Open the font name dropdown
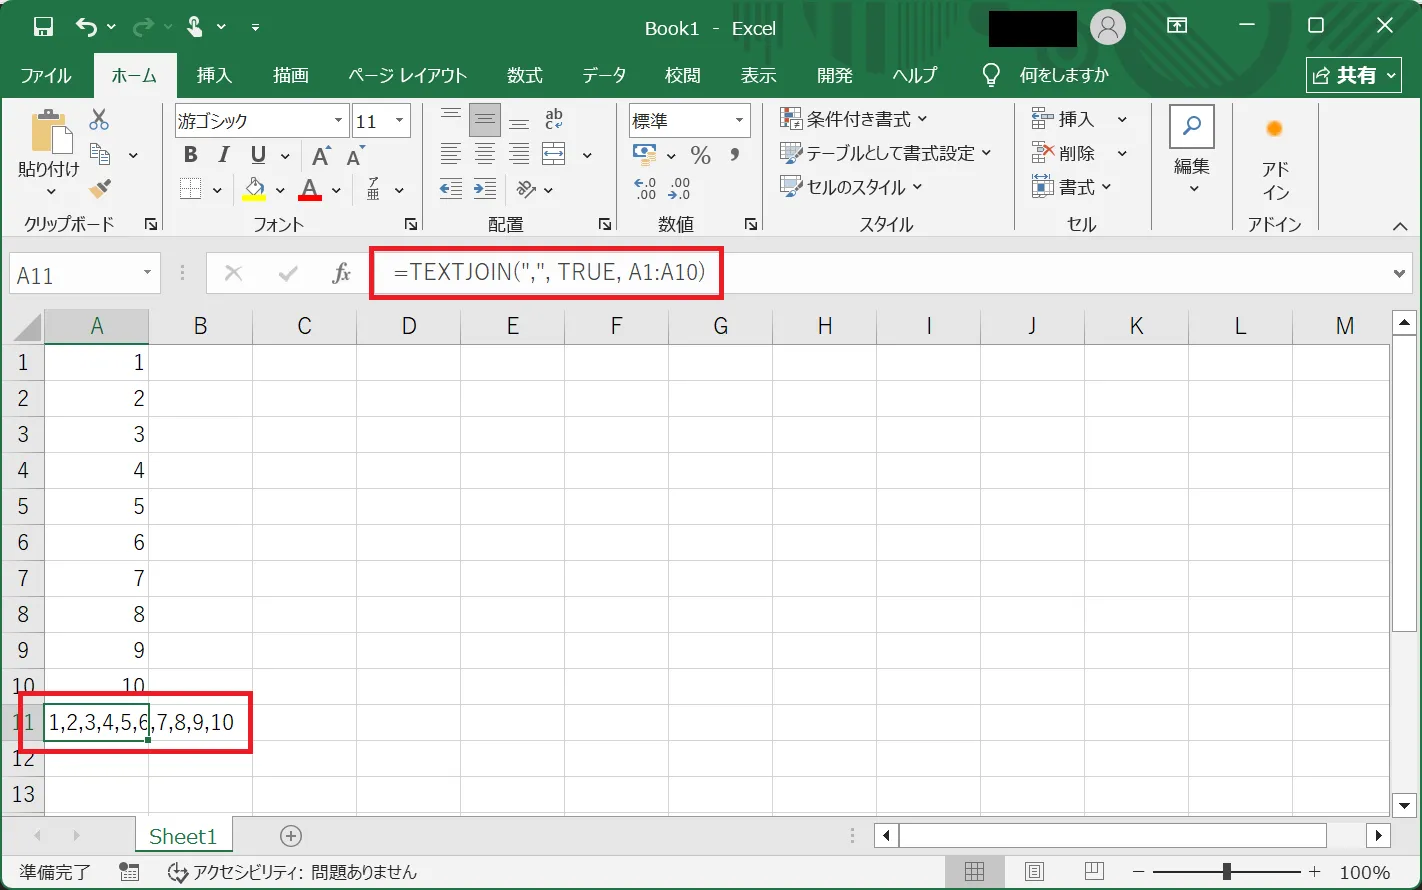 [x=339, y=121]
